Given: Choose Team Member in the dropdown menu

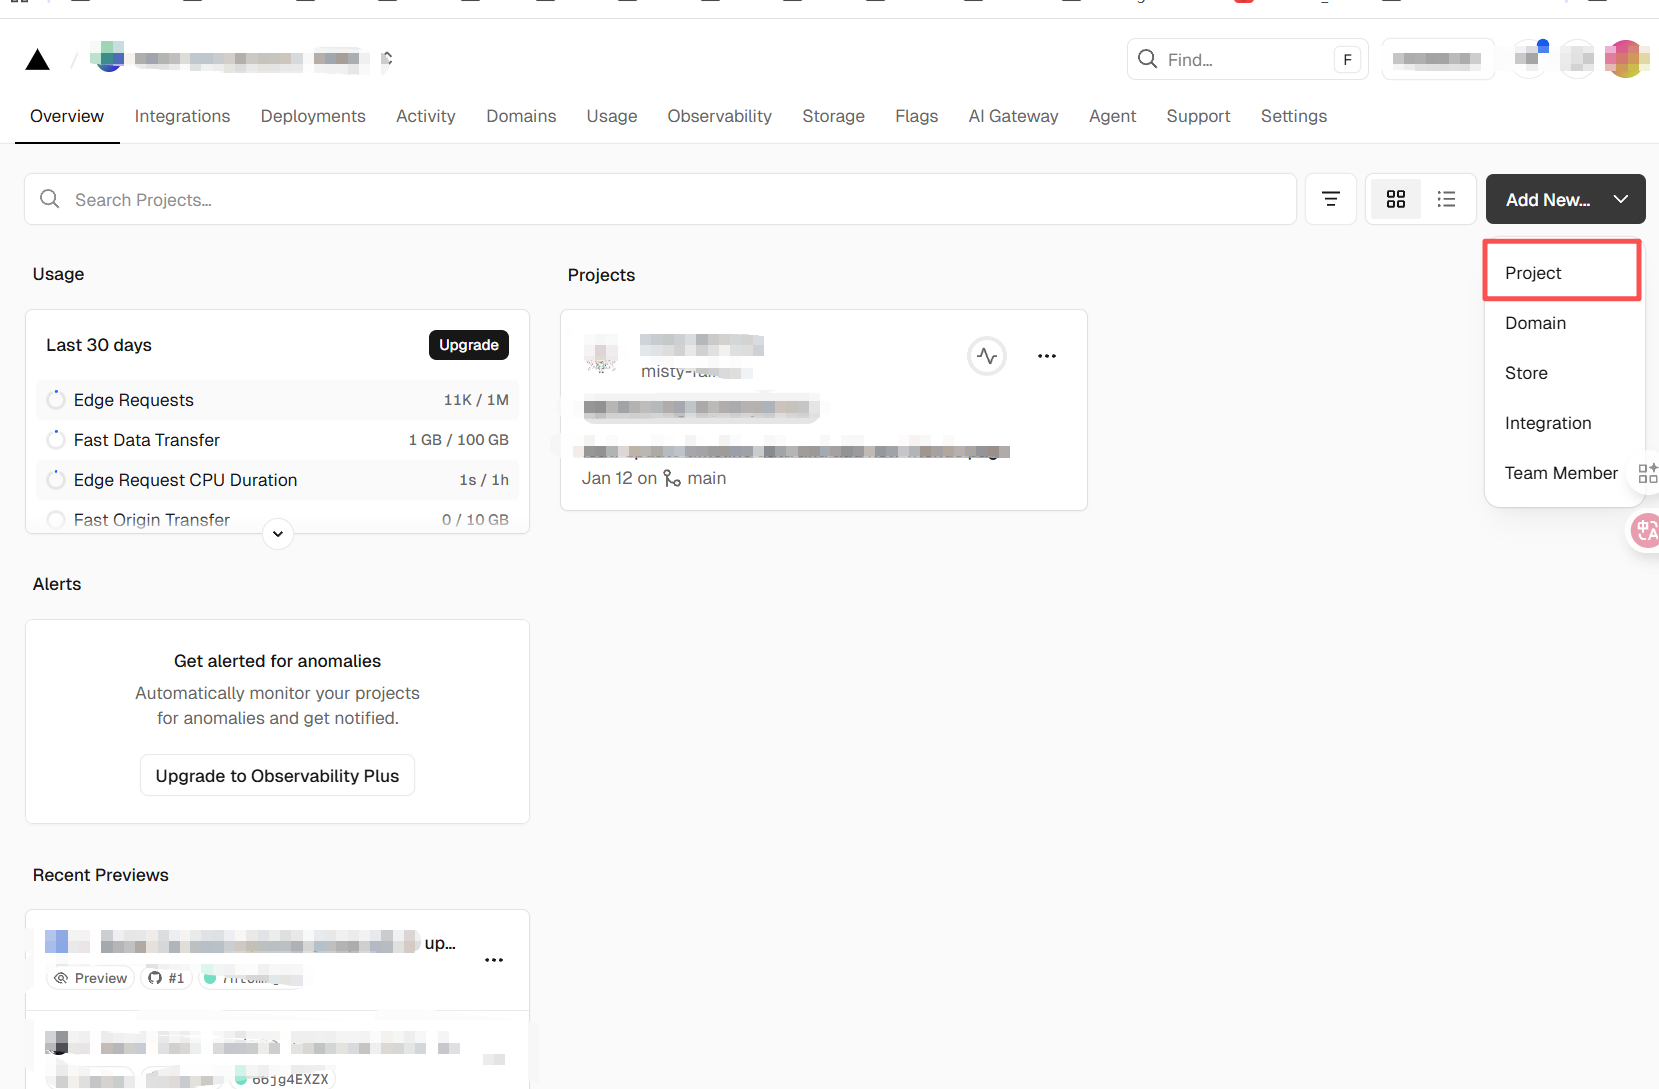Looking at the screenshot, I should (1560, 473).
